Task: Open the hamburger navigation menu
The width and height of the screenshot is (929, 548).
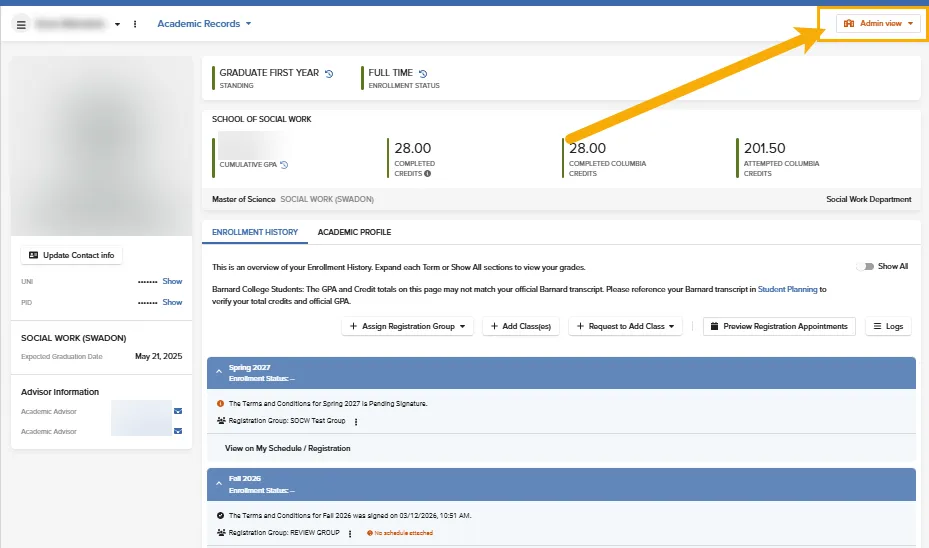Action: tap(21, 24)
